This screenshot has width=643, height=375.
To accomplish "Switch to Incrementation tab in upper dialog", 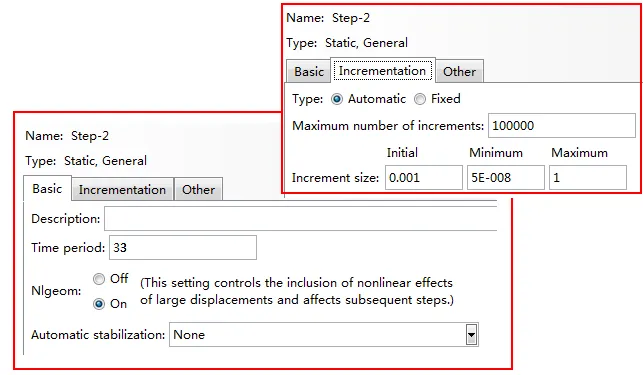I will pyautogui.click(x=383, y=71).
